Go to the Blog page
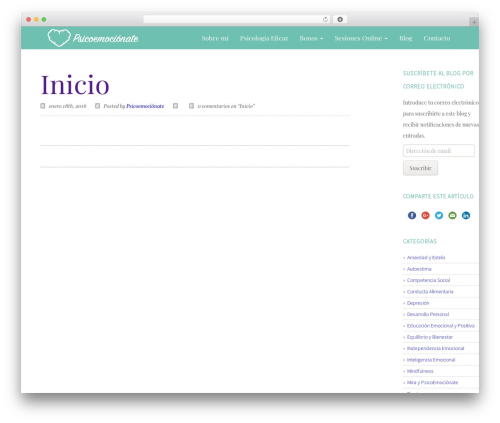500x423 pixels. (406, 38)
